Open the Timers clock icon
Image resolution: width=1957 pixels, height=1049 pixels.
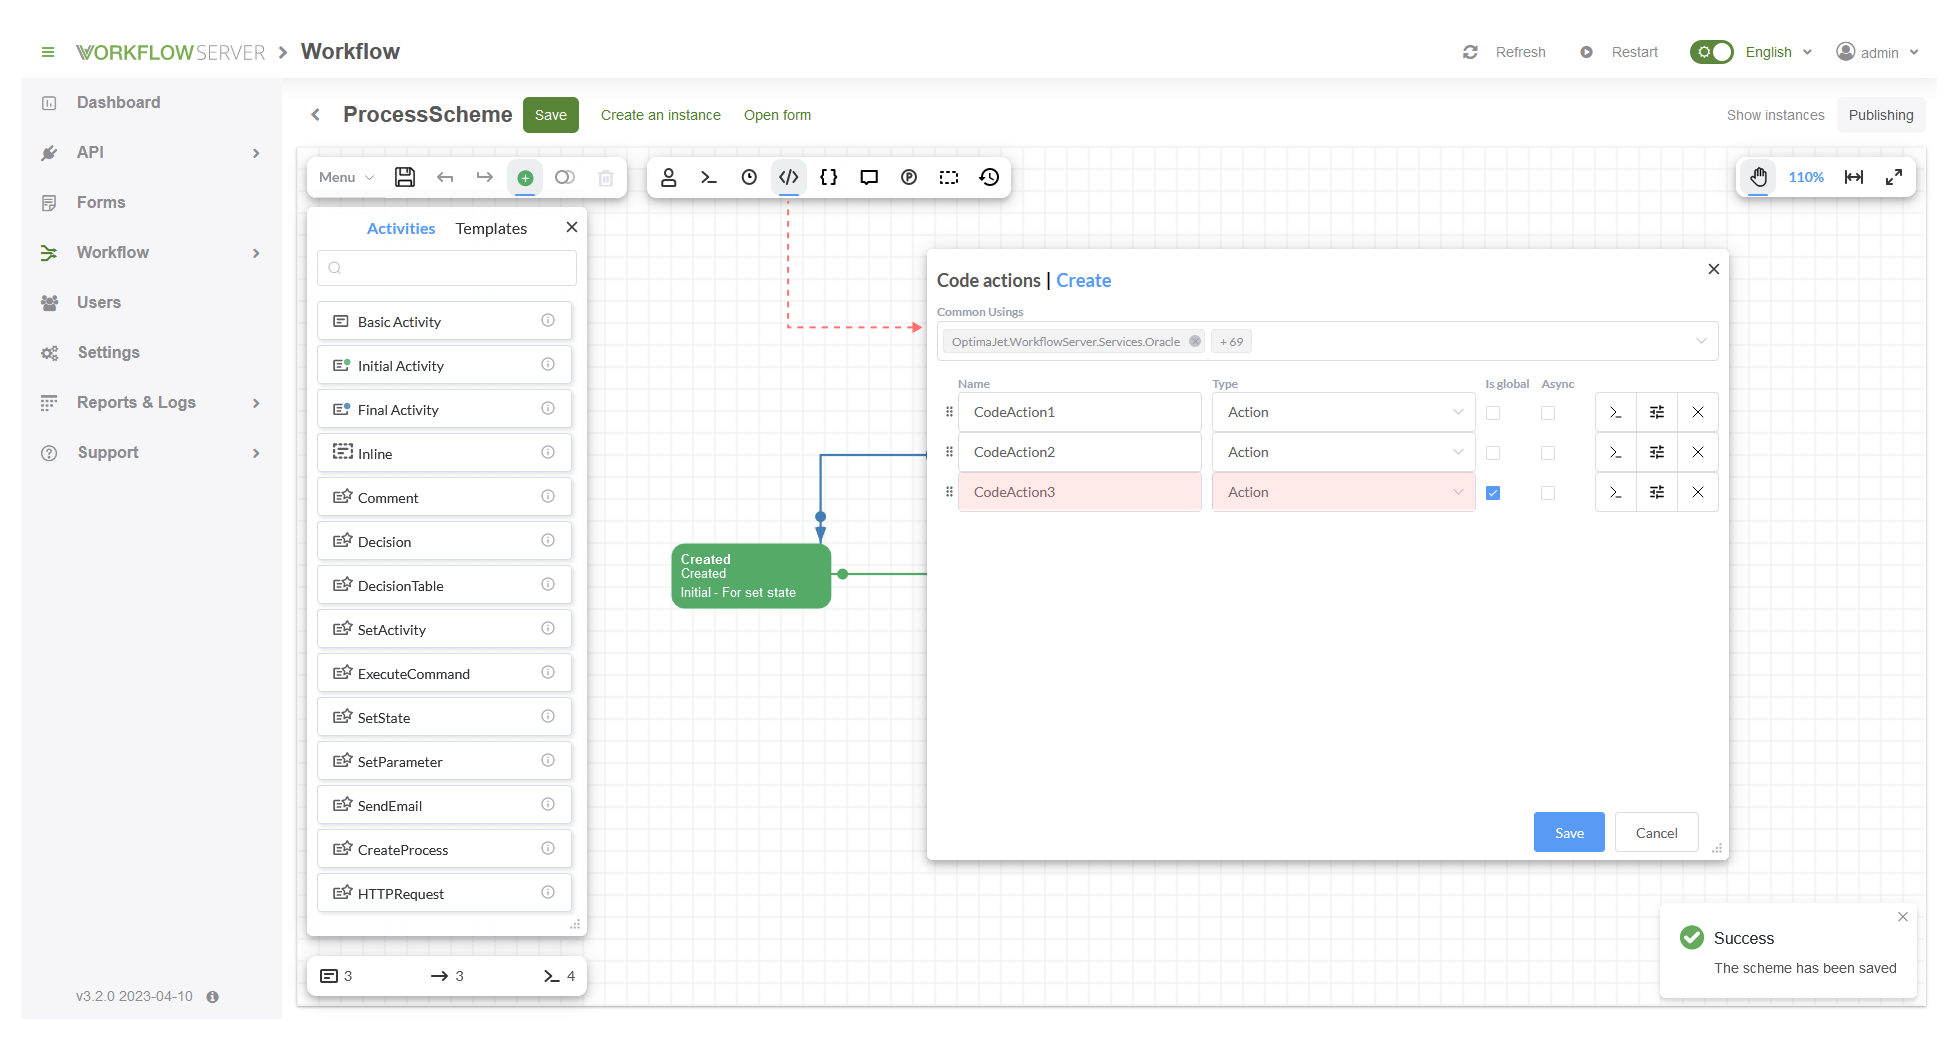749,177
